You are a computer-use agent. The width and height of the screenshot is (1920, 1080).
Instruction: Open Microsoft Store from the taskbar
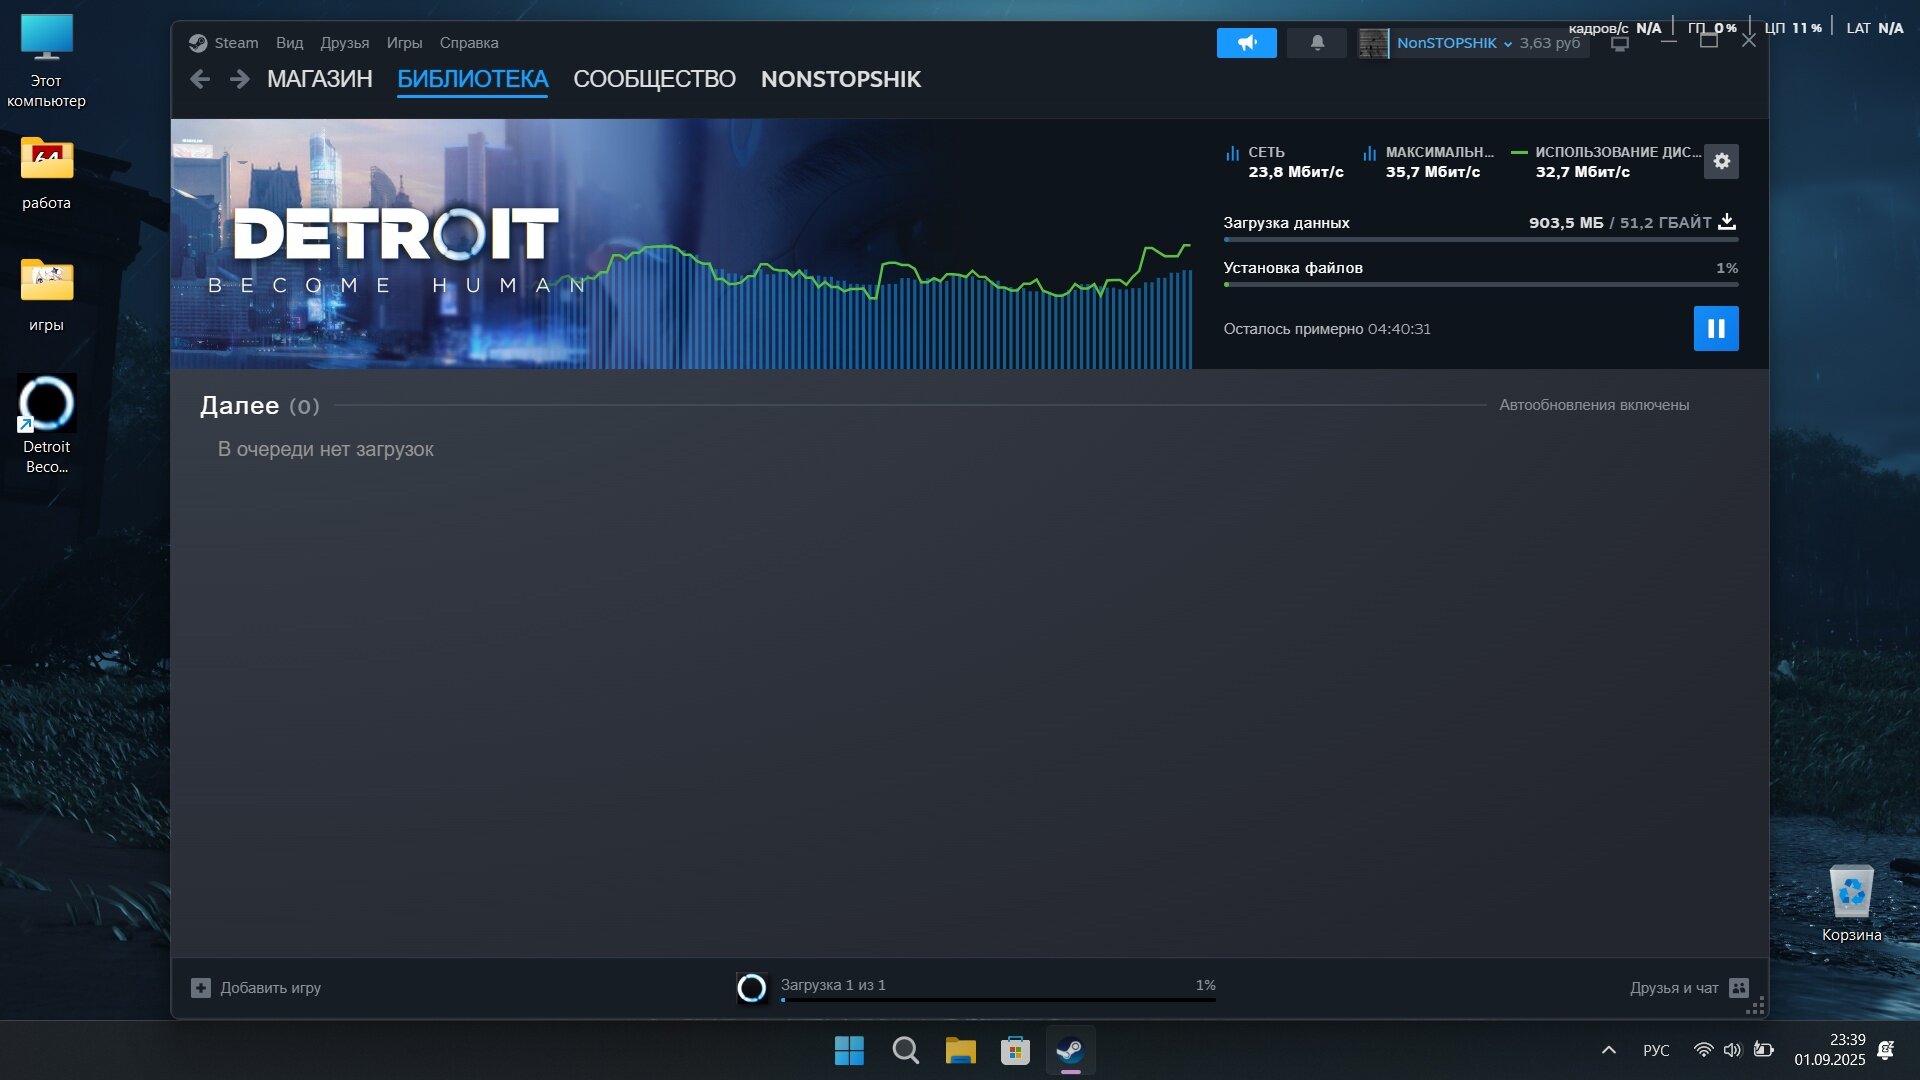[1015, 1050]
